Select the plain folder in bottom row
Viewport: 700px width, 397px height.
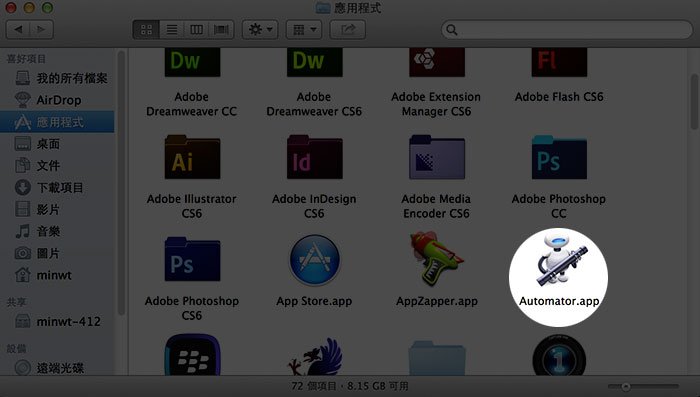click(x=437, y=357)
